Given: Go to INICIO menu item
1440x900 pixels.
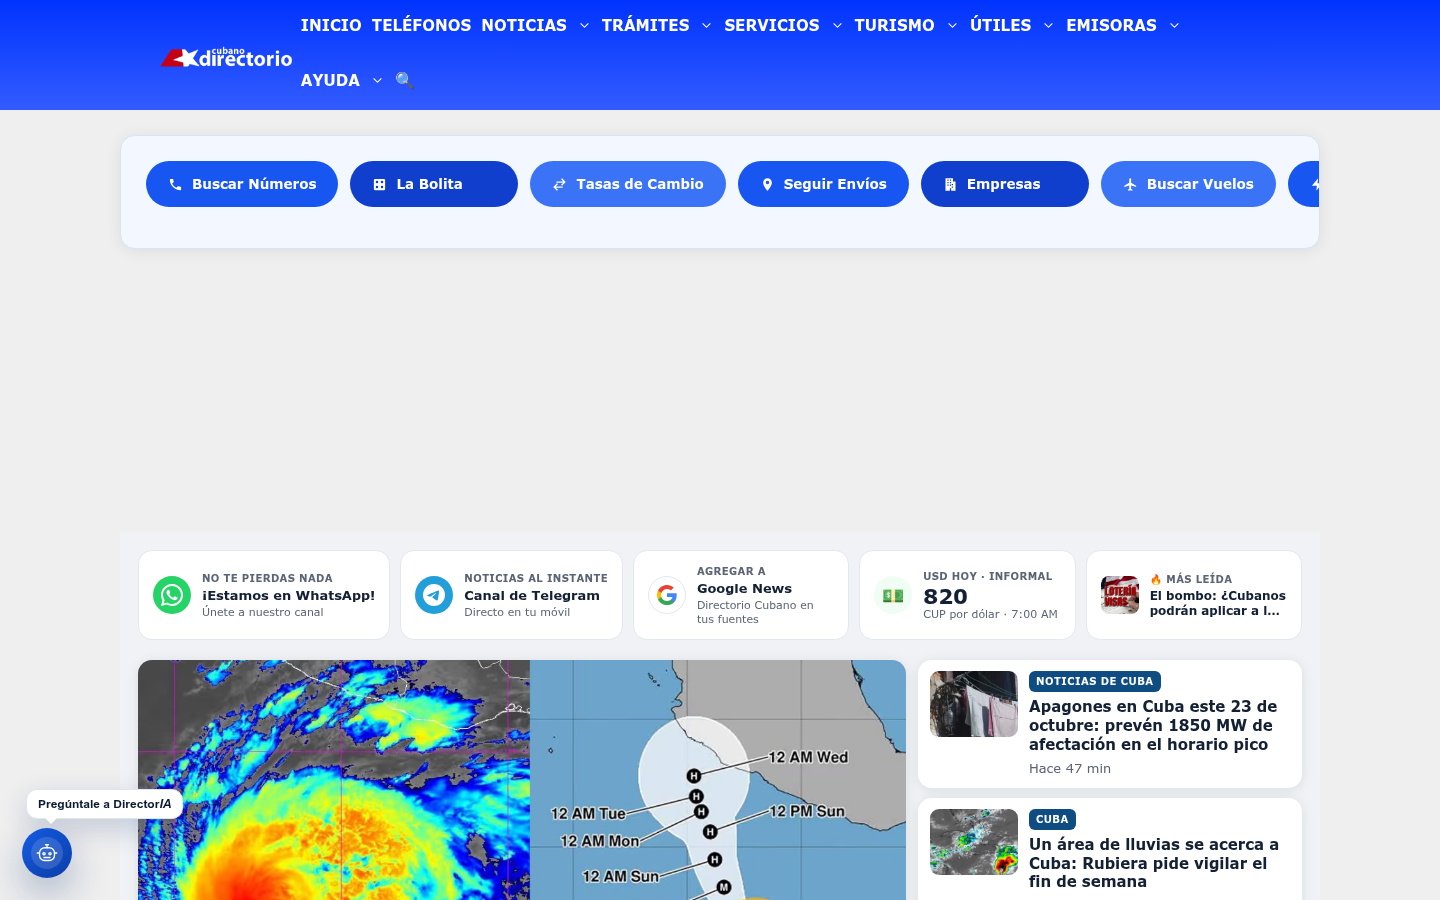Looking at the screenshot, I should pos(331,25).
